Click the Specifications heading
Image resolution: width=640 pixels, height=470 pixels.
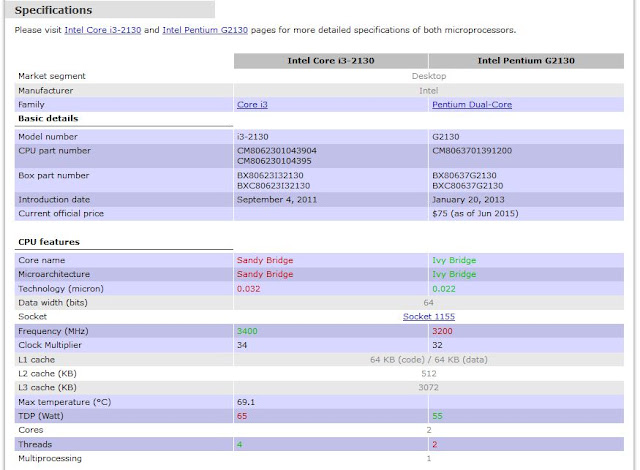click(53, 10)
